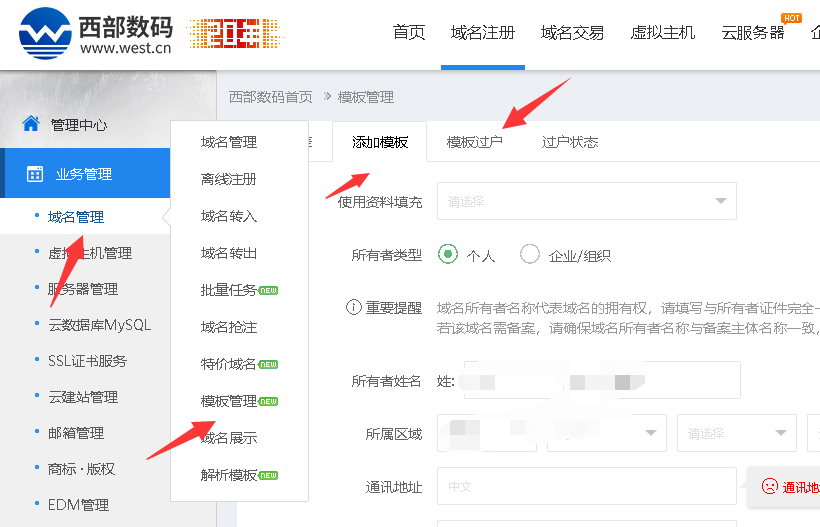Switch to the 过户状态 tab
Viewport: 820px width, 527px height.
point(570,142)
